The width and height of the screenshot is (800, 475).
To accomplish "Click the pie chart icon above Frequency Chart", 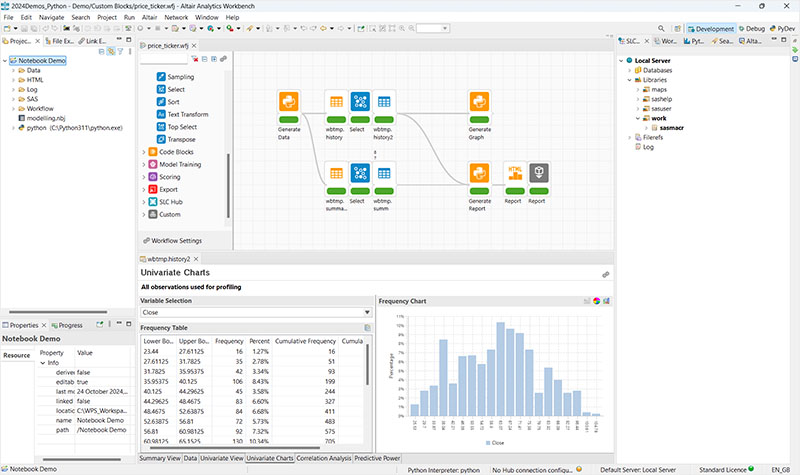I will (595, 301).
